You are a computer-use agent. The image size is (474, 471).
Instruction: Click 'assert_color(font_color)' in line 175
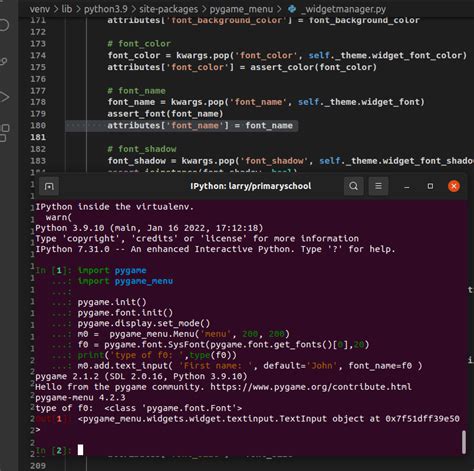coord(313,67)
